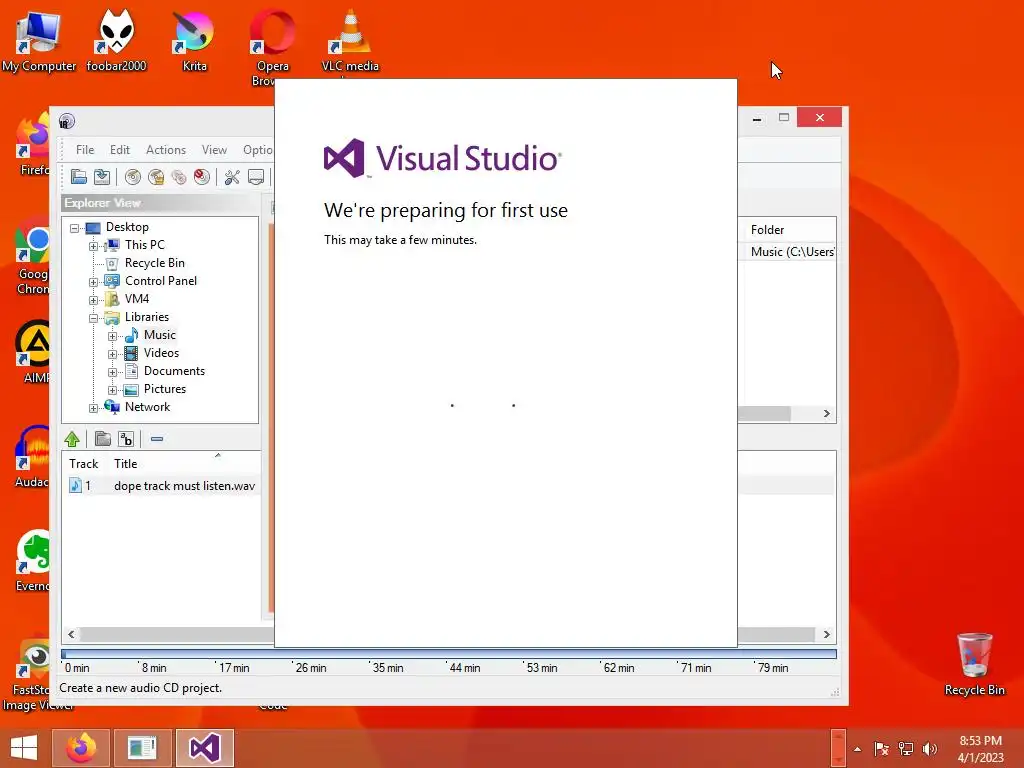Sort by the Track column header
Image resolution: width=1024 pixels, height=768 pixels.
[84, 464]
